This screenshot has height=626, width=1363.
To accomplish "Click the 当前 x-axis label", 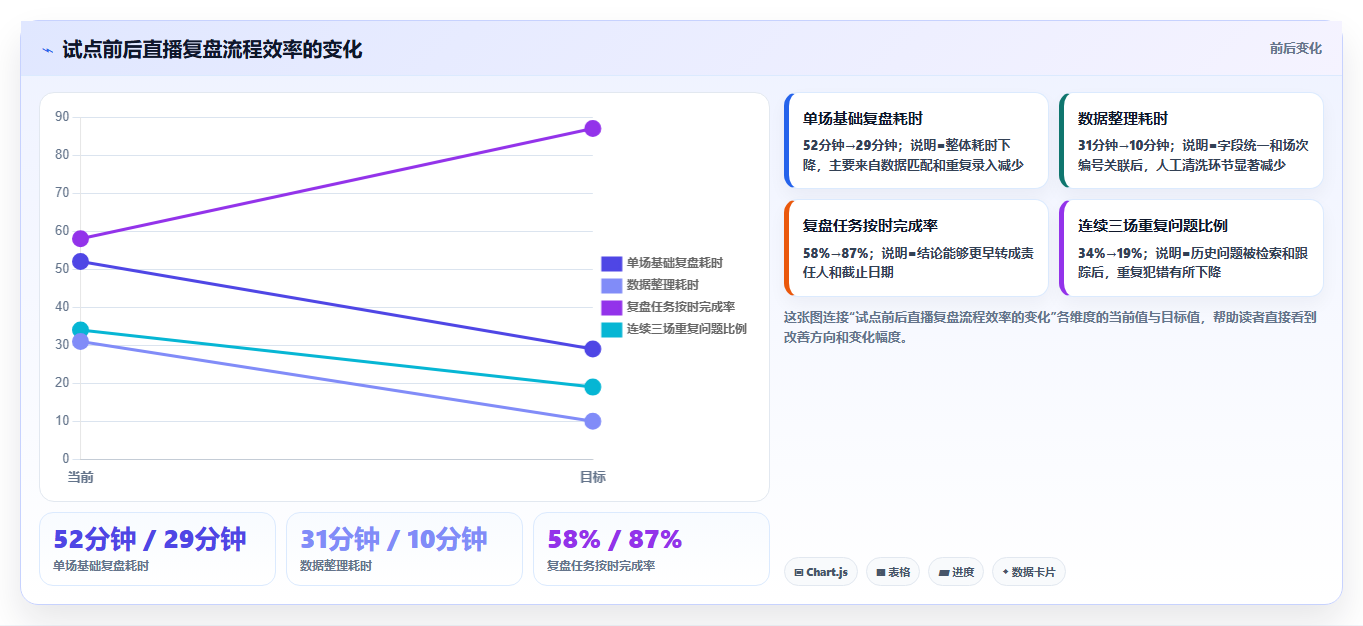I will click(81, 477).
